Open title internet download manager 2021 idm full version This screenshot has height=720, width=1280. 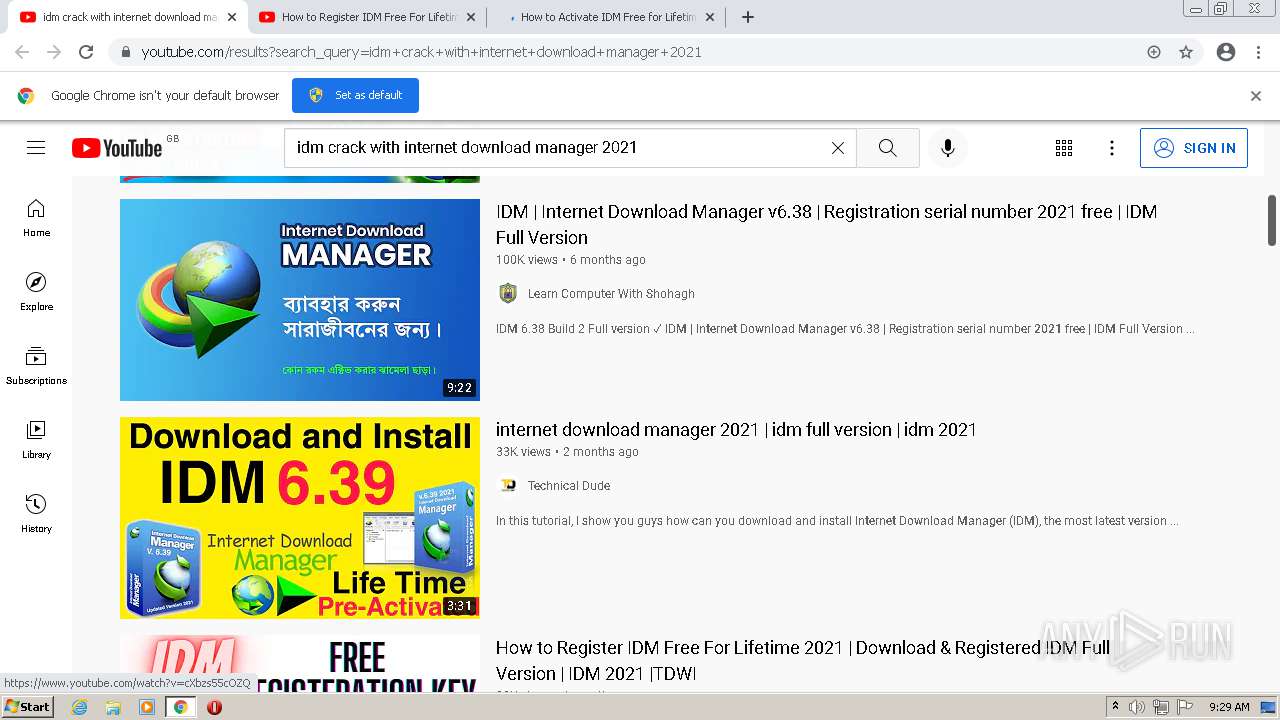[x=736, y=430]
